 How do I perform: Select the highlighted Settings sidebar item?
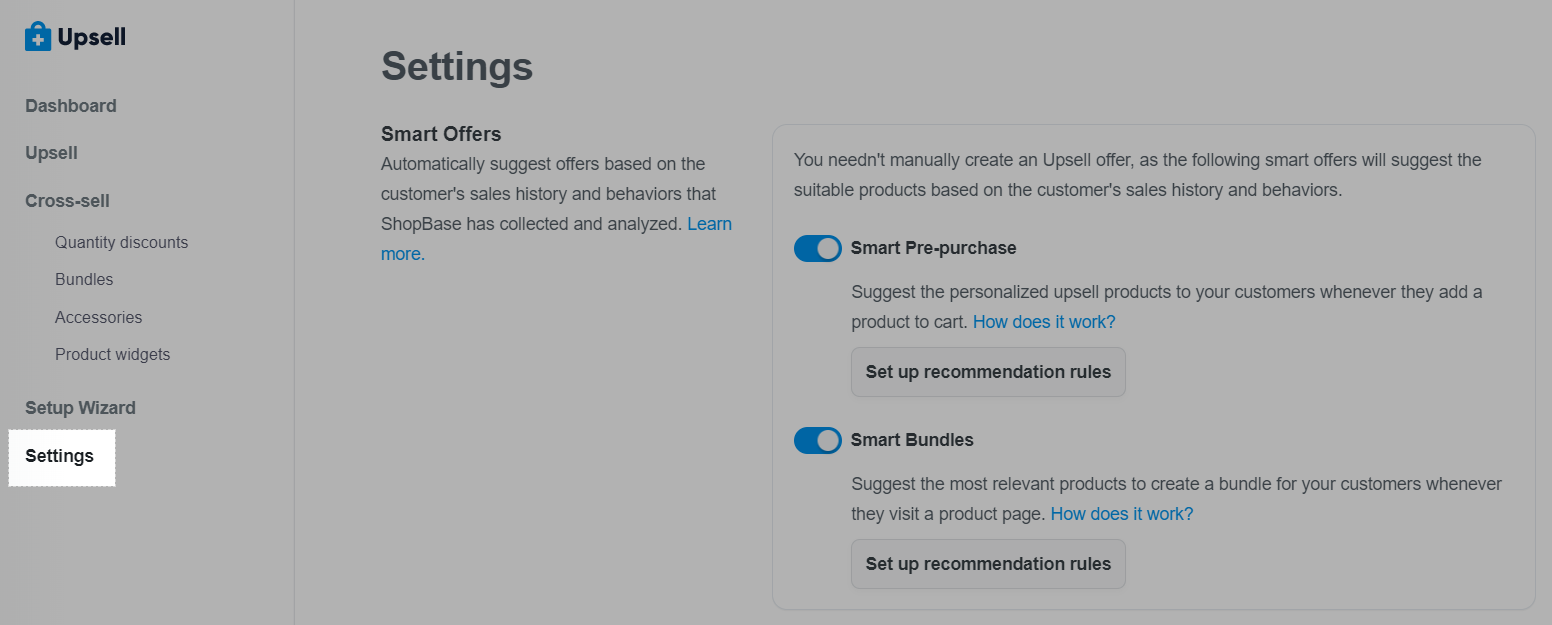tap(60, 456)
